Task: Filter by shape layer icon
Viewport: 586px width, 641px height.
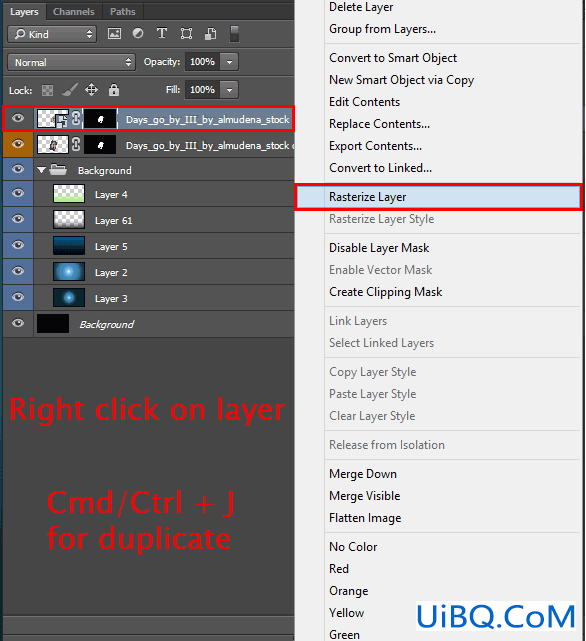Action: (186, 34)
